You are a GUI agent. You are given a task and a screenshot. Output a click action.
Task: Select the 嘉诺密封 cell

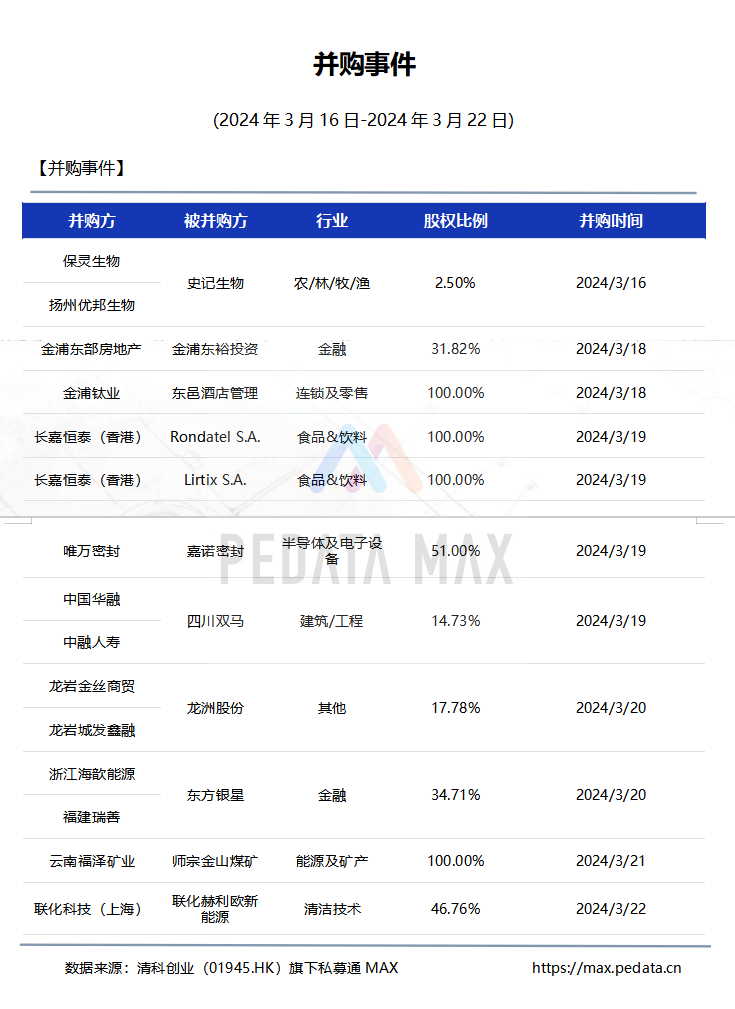[216, 551]
